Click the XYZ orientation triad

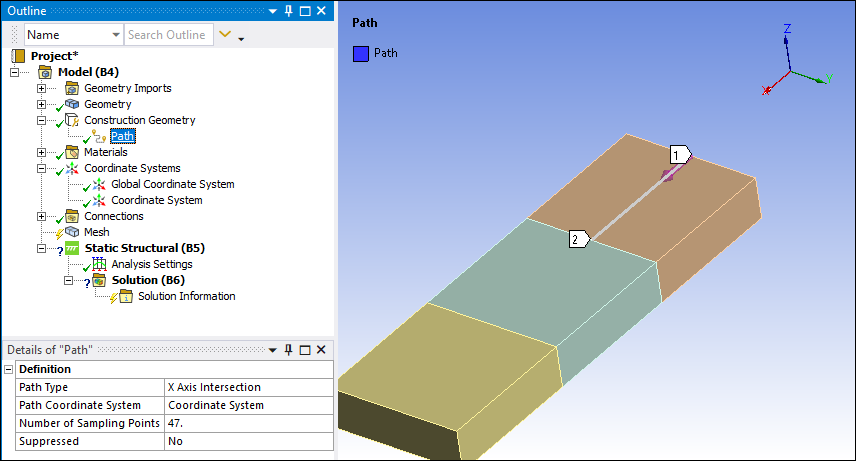coord(796,60)
